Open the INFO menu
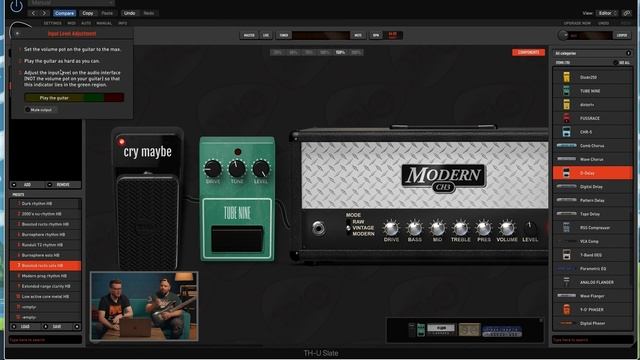 tap(122, 23)
